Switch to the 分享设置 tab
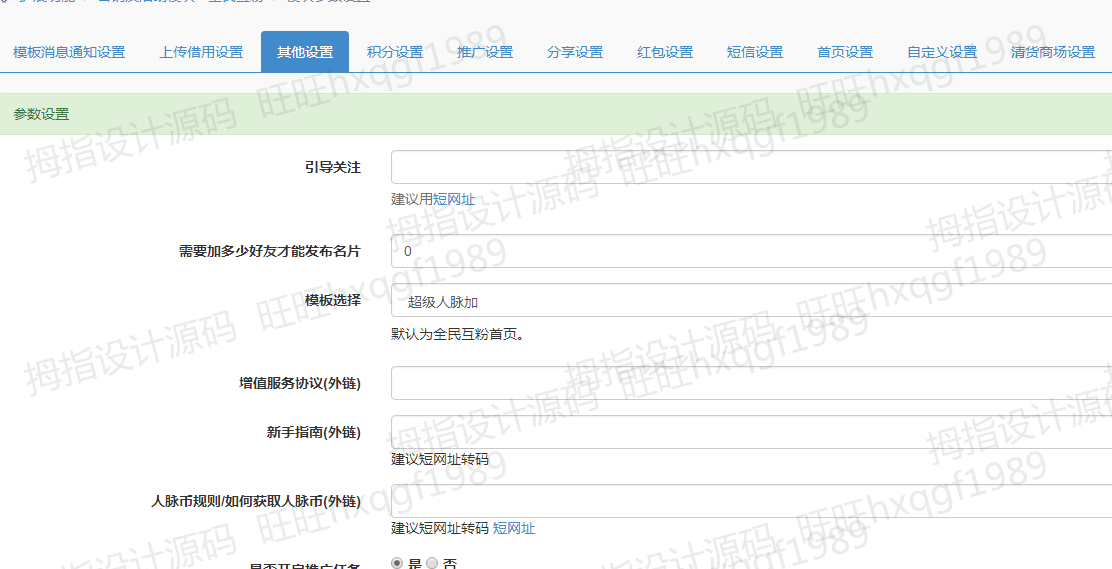 point(575,52)
